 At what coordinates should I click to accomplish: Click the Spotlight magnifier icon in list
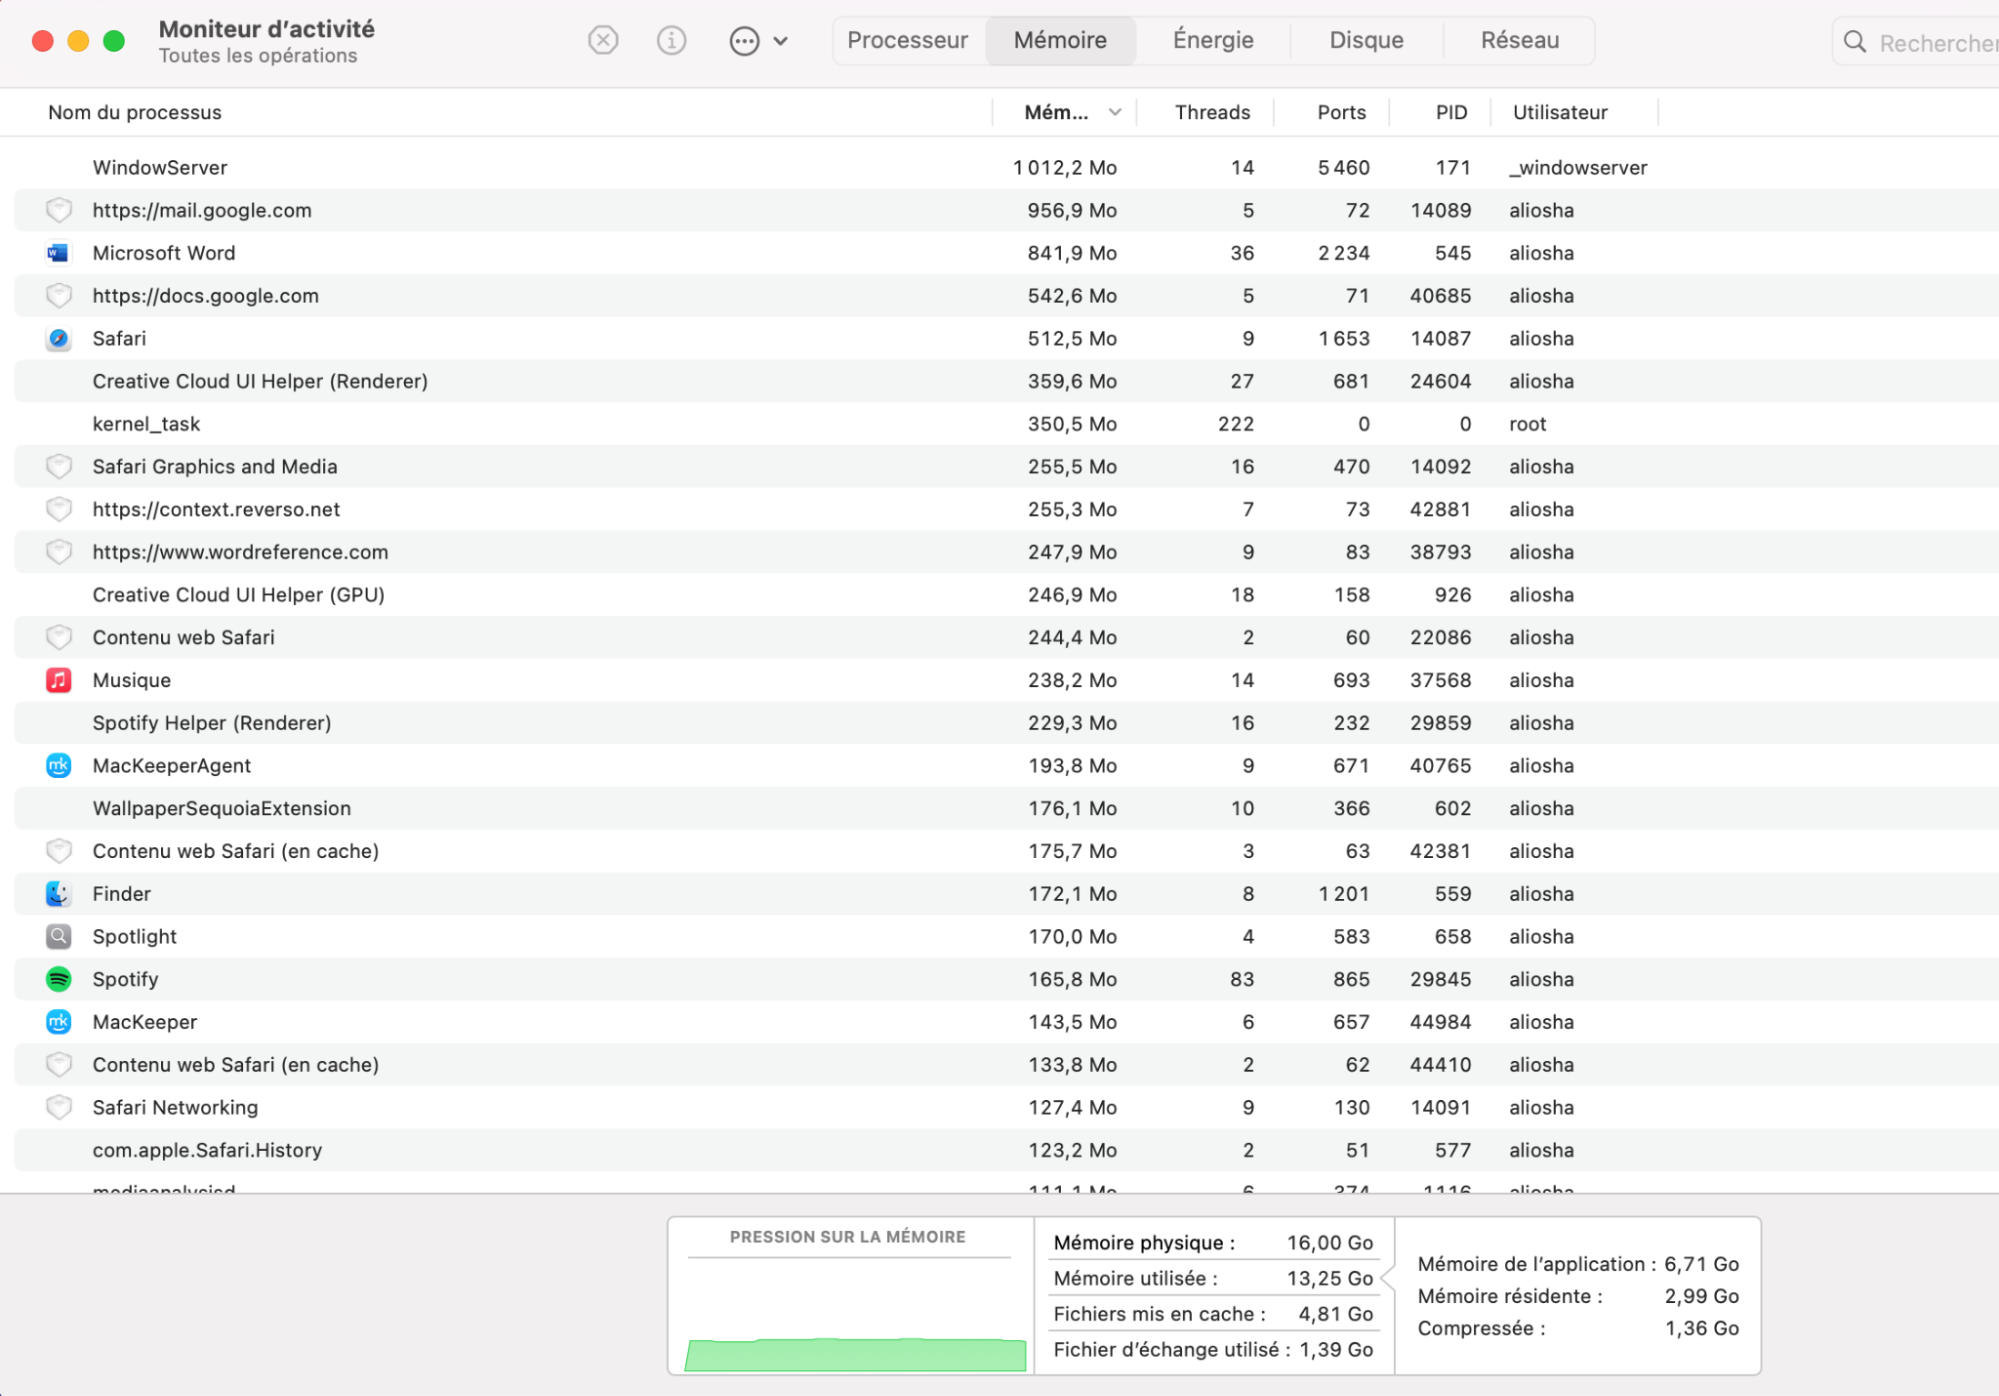58,937
